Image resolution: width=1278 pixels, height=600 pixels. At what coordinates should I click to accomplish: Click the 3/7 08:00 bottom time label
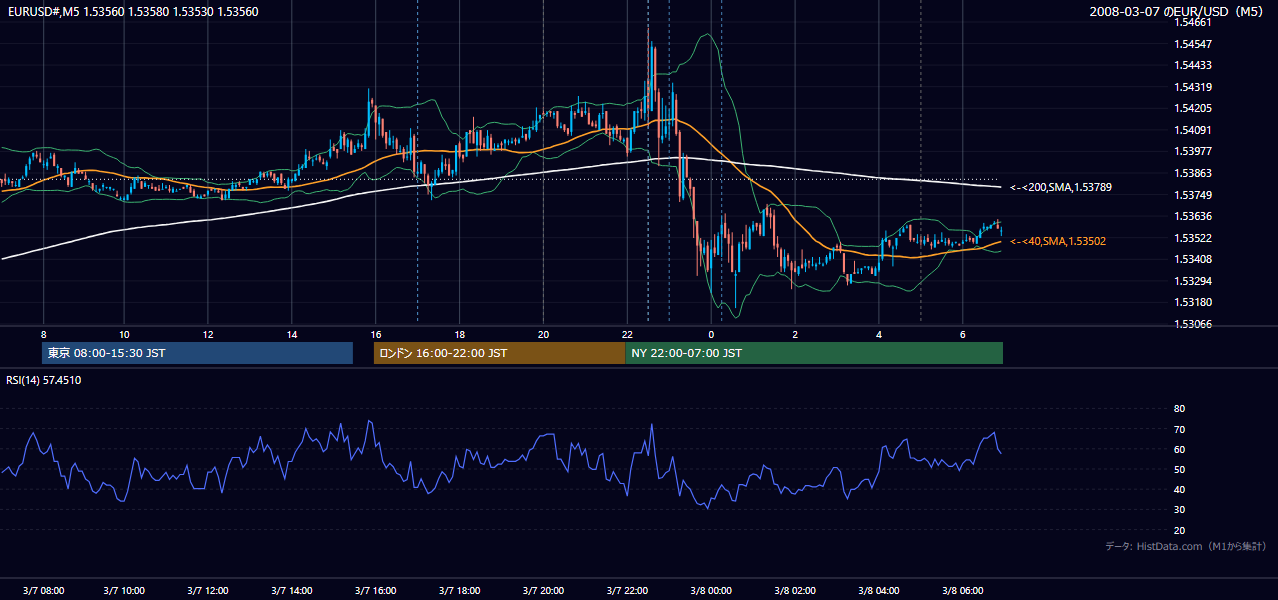[x=42, y=590]
